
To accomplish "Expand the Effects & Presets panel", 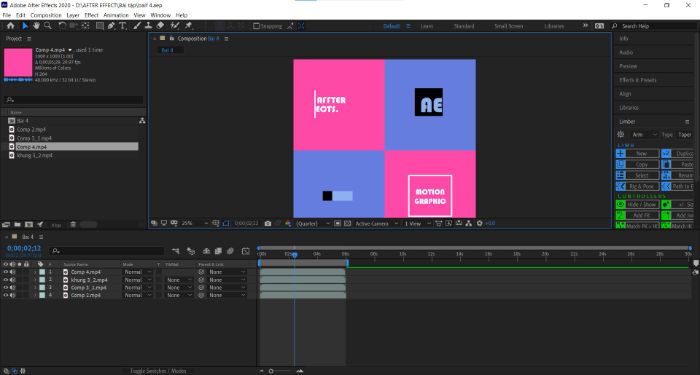I will click(x=638, y=80).
